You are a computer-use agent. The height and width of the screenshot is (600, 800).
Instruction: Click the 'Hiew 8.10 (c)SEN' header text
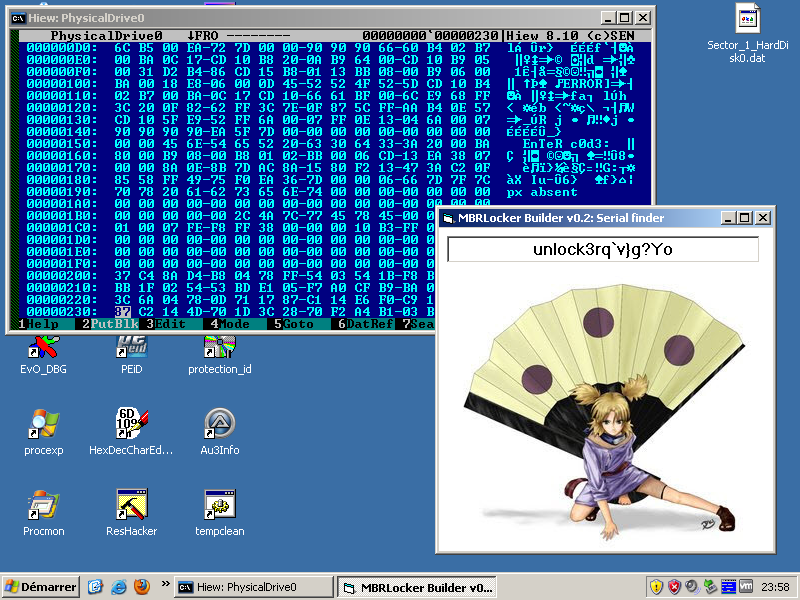570,36
